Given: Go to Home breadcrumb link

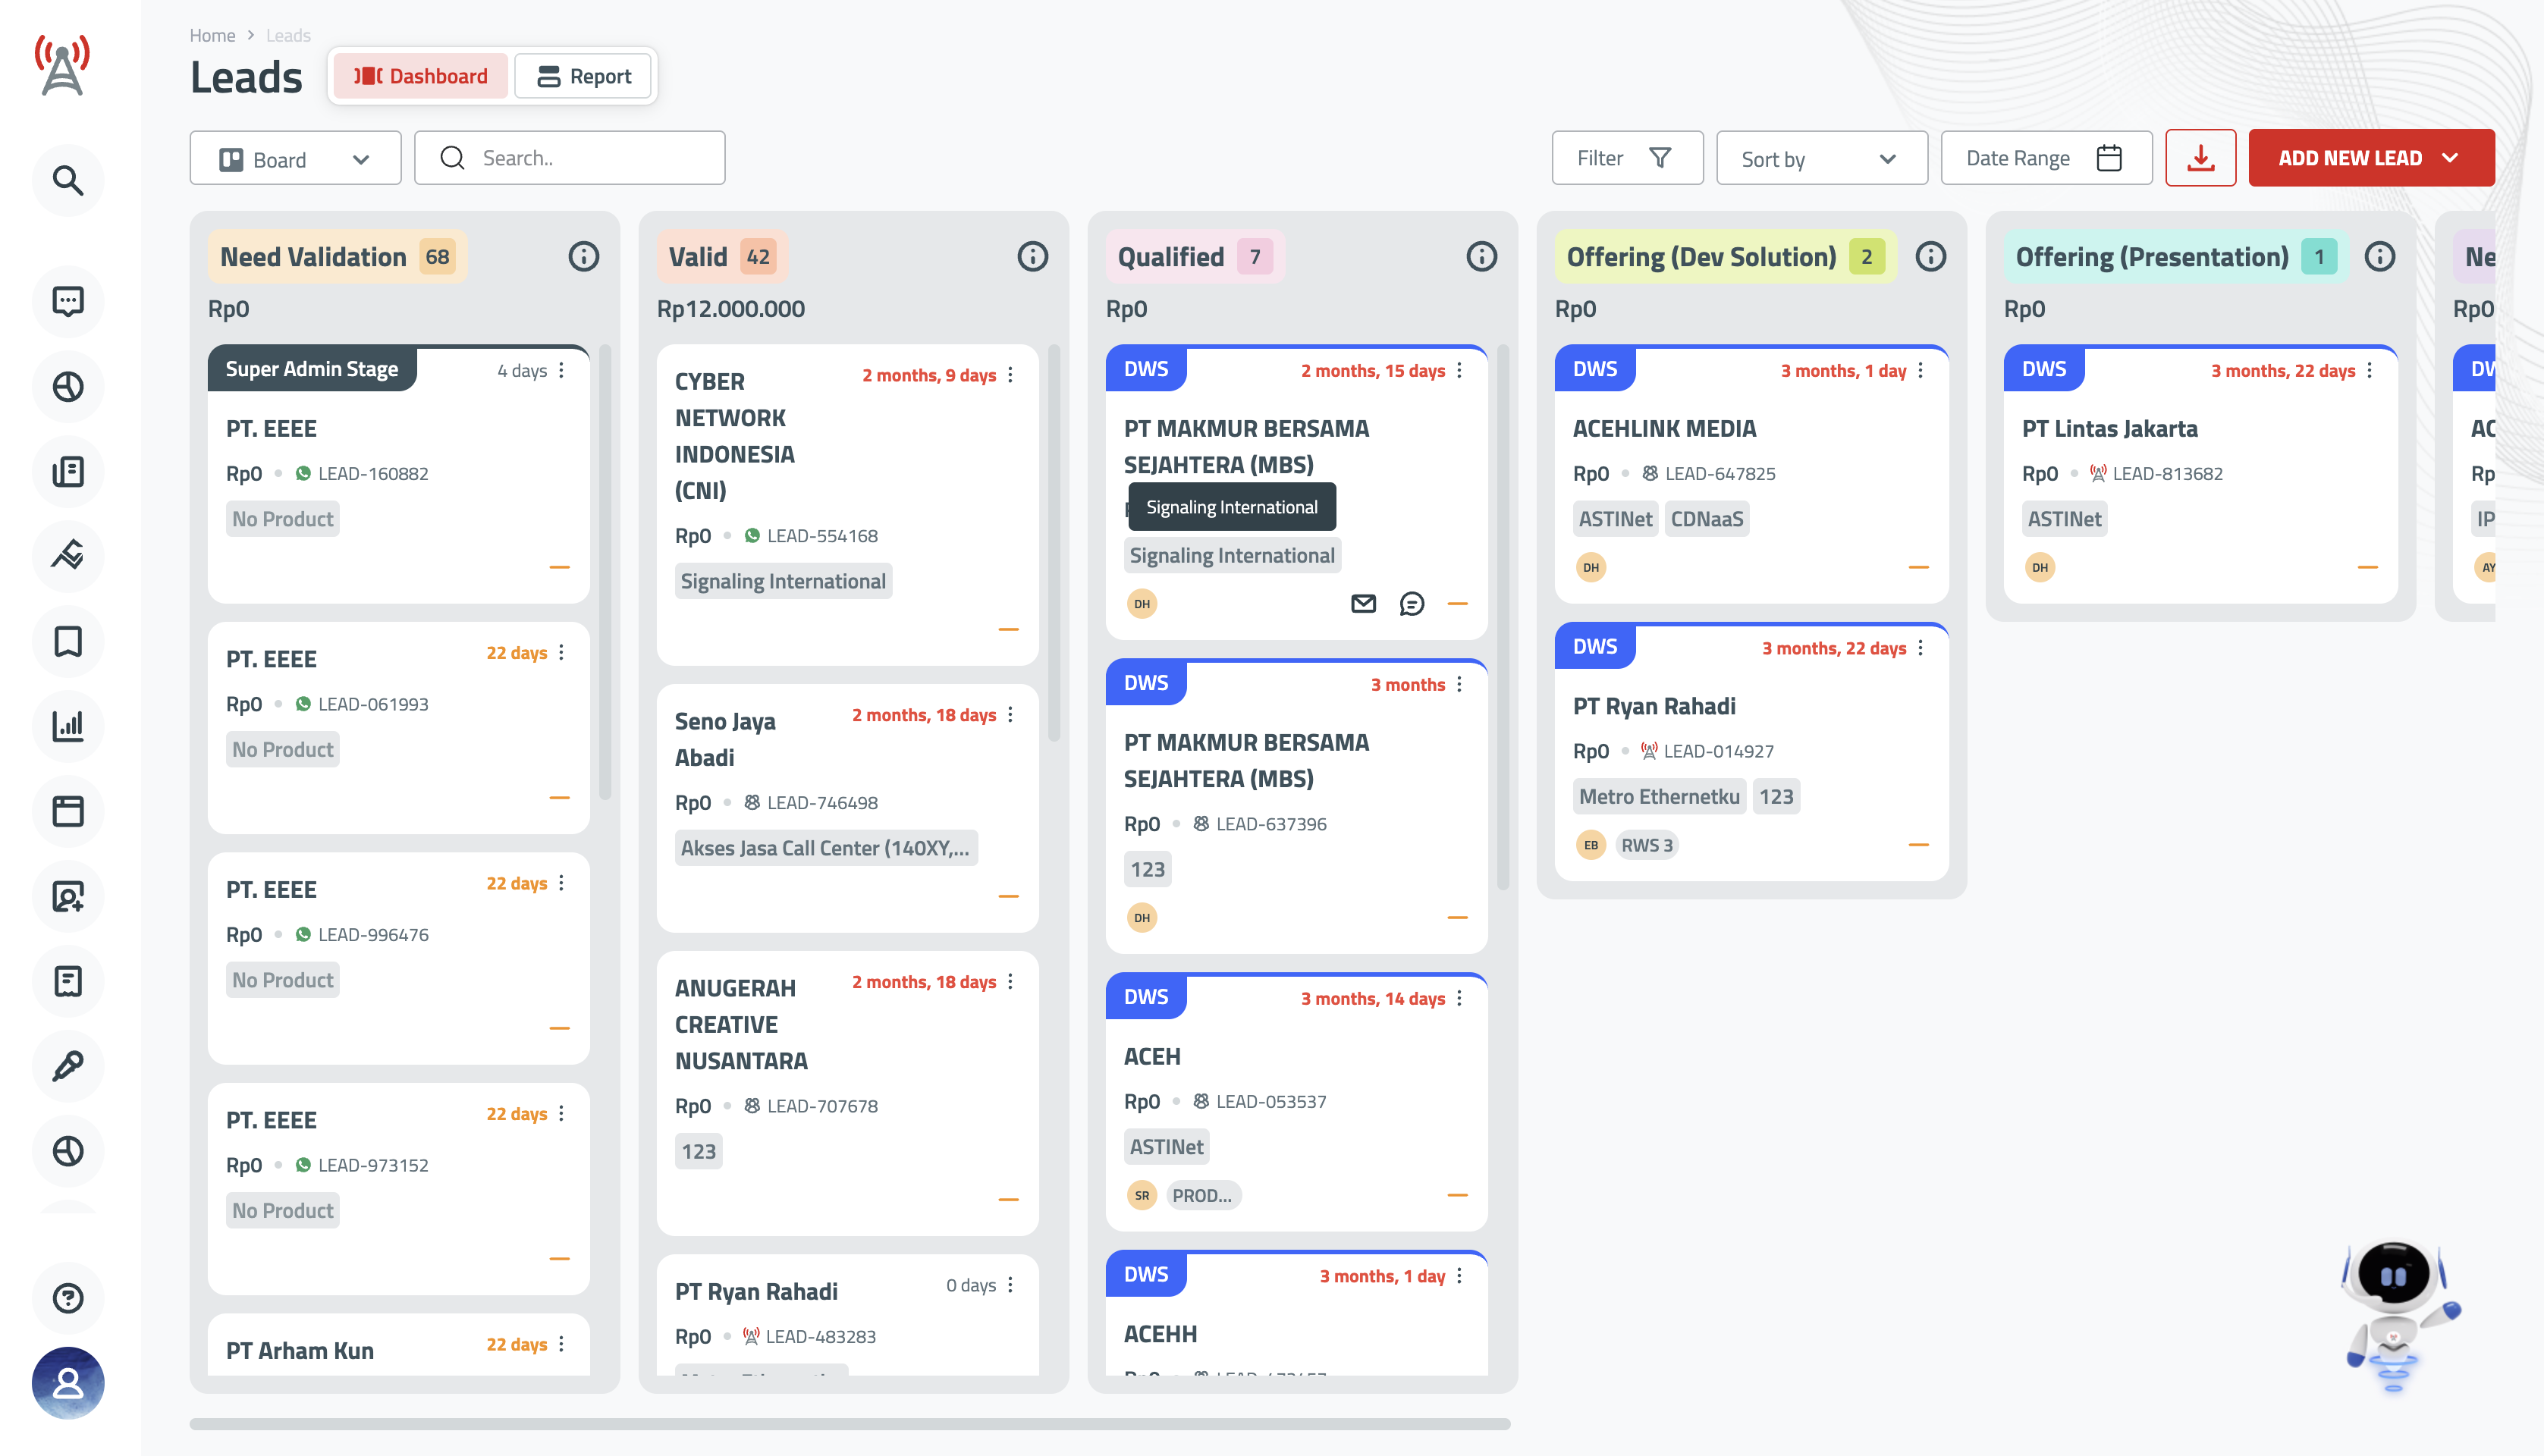Looking at the screenshot, I should tap(212, 35).
